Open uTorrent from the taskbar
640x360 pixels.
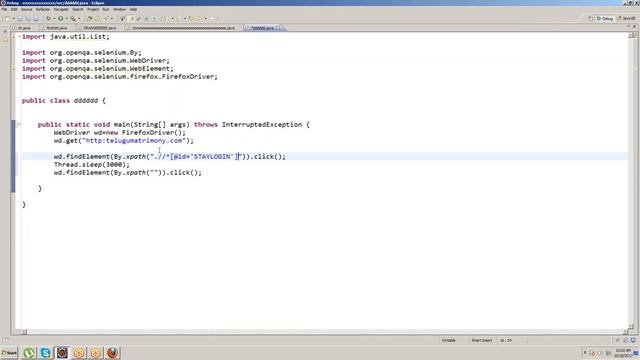[x=29, y=353]
